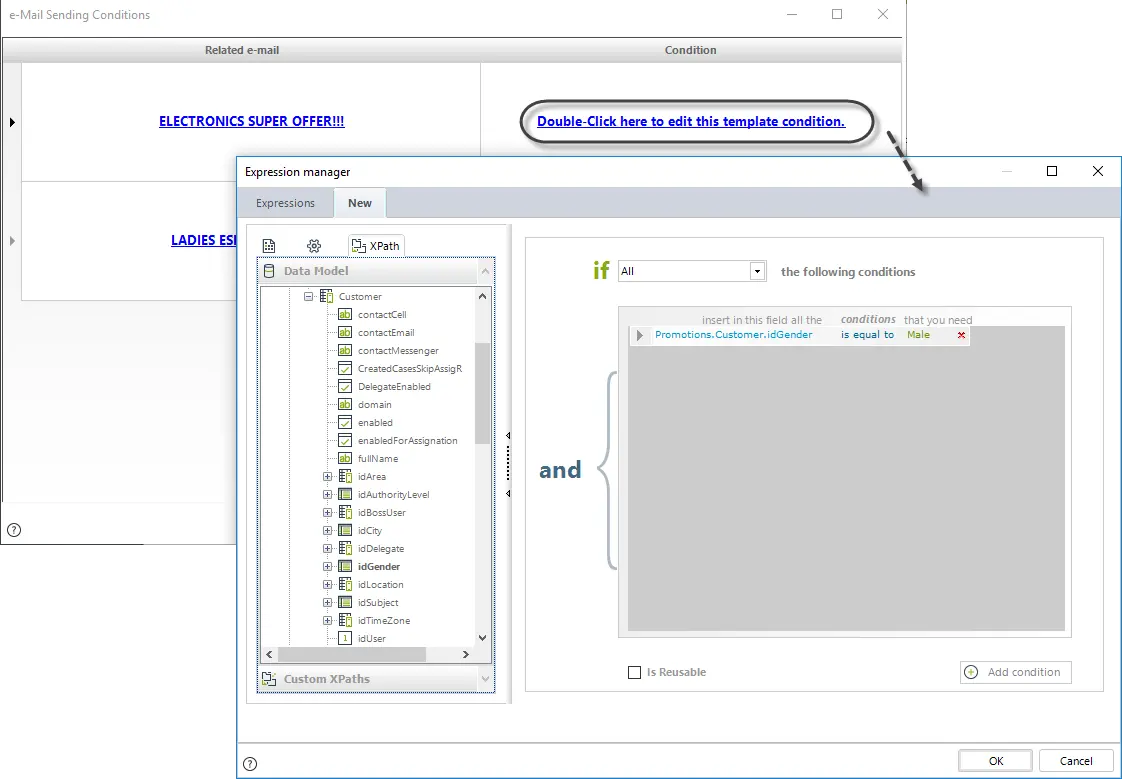The height and width of the screenshot is (779, 1122).
Task: Click the idGender entity icon
Action: tap(345, 567)
